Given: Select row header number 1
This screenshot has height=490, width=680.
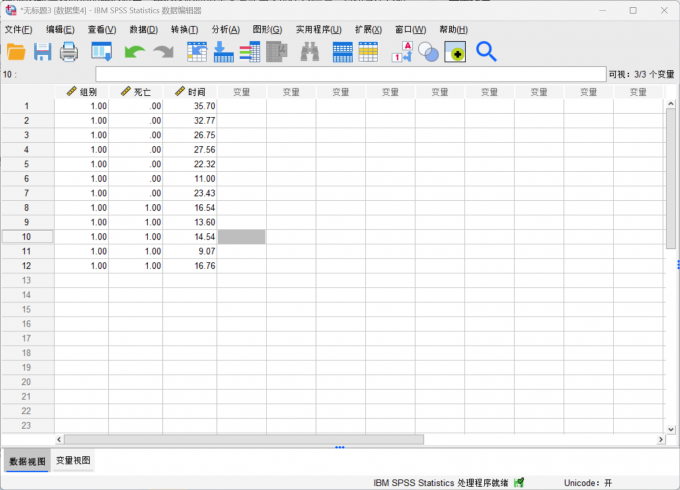Looking at the screenshot, I should pyautogui.click(x=27, y=106).
